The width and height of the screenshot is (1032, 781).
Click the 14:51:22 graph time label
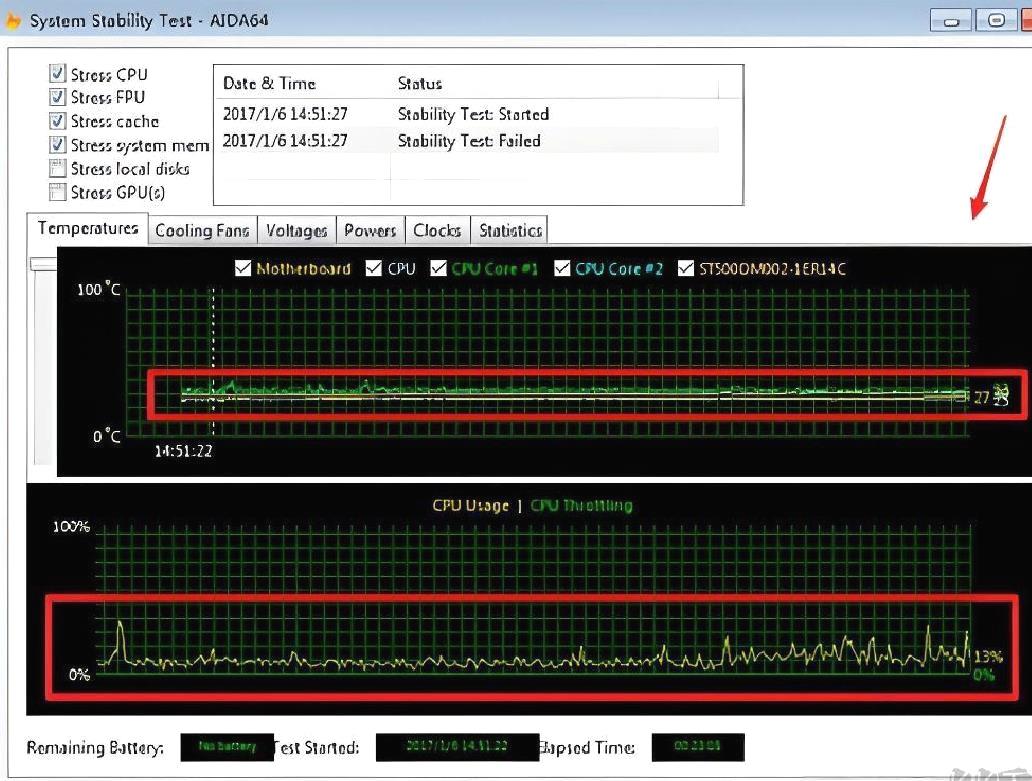coord(184,451)
